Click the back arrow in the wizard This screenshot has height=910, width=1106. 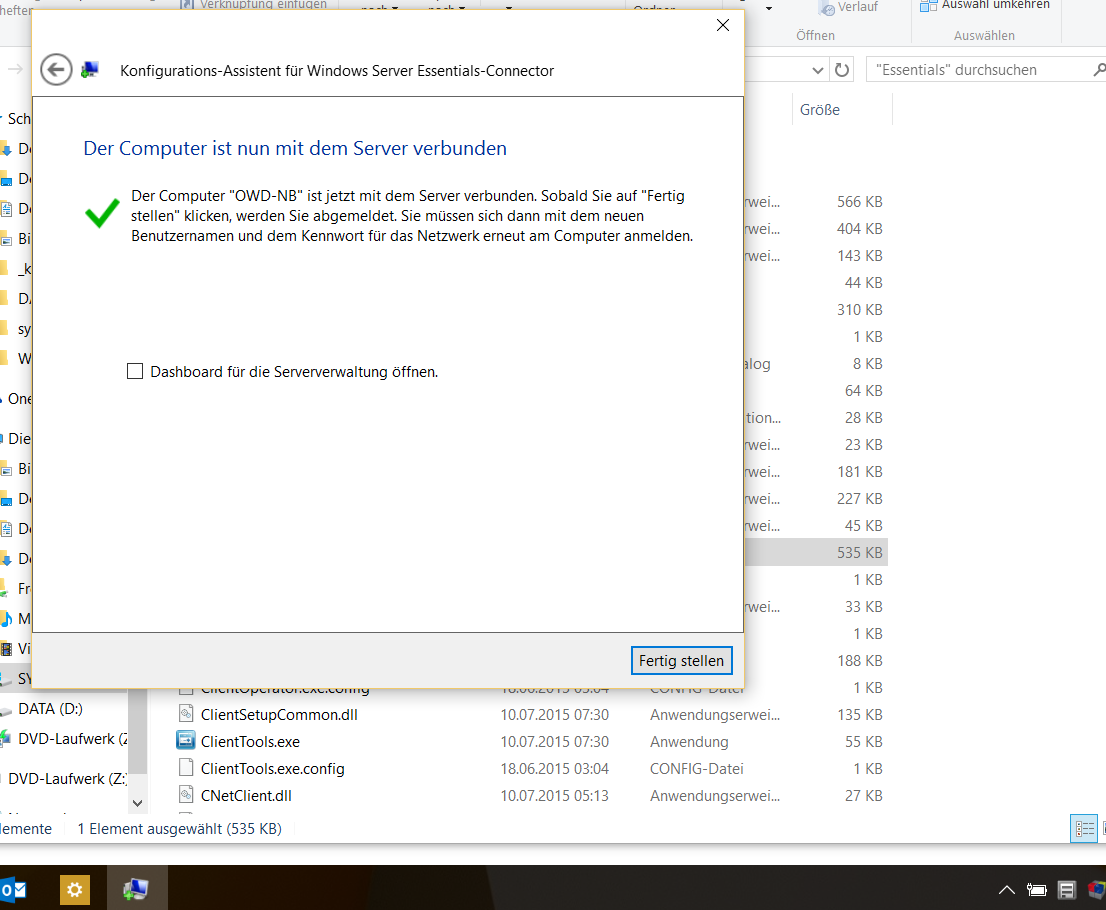point(56,70)
